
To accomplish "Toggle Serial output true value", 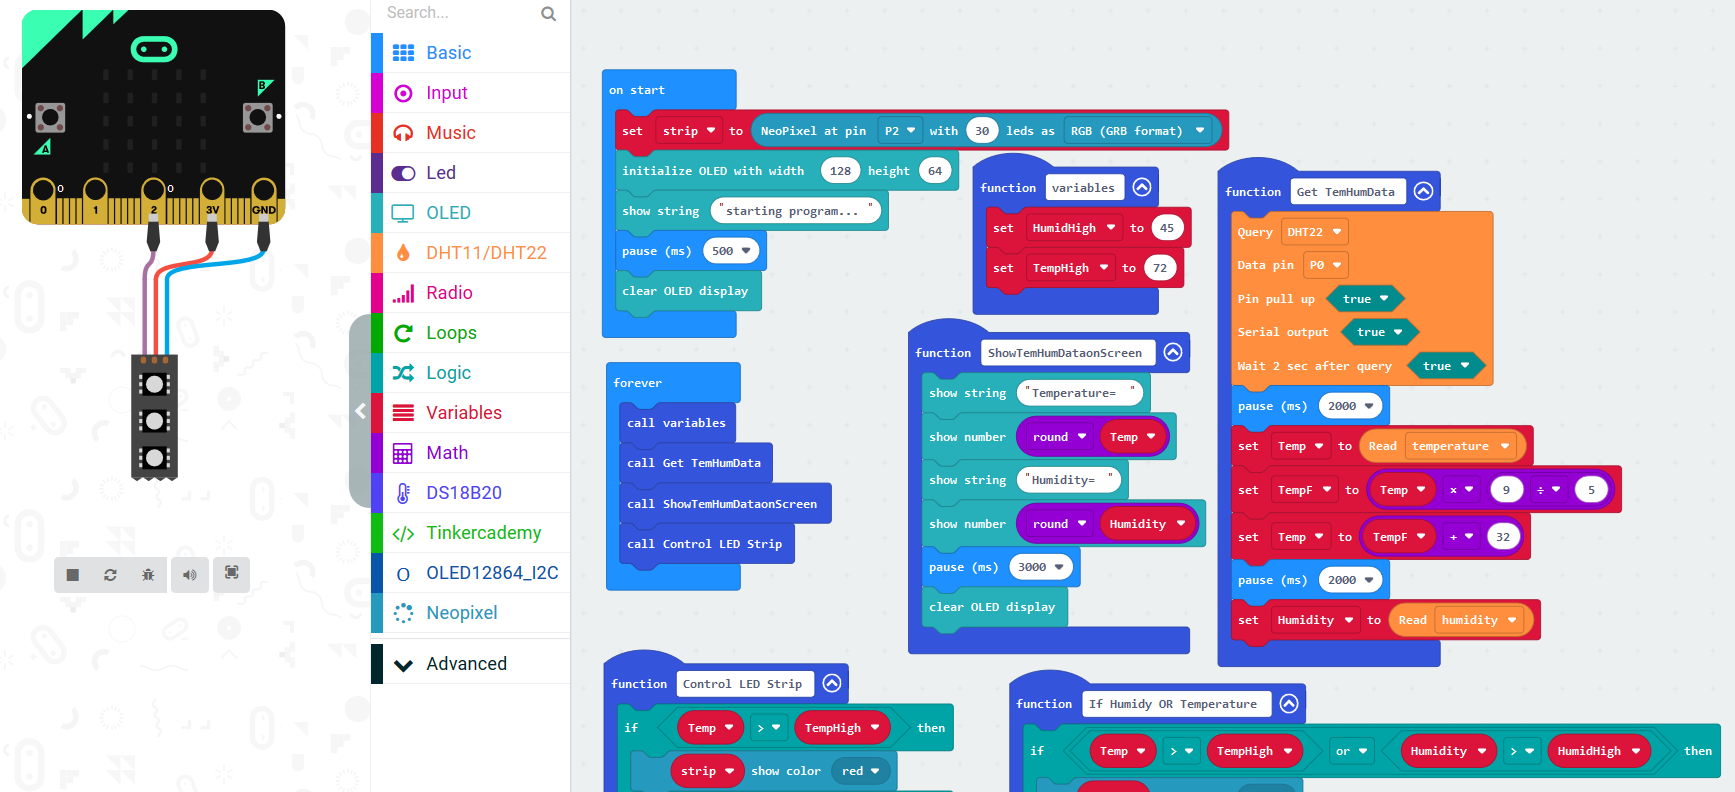I will click(x=1378, y=332).
